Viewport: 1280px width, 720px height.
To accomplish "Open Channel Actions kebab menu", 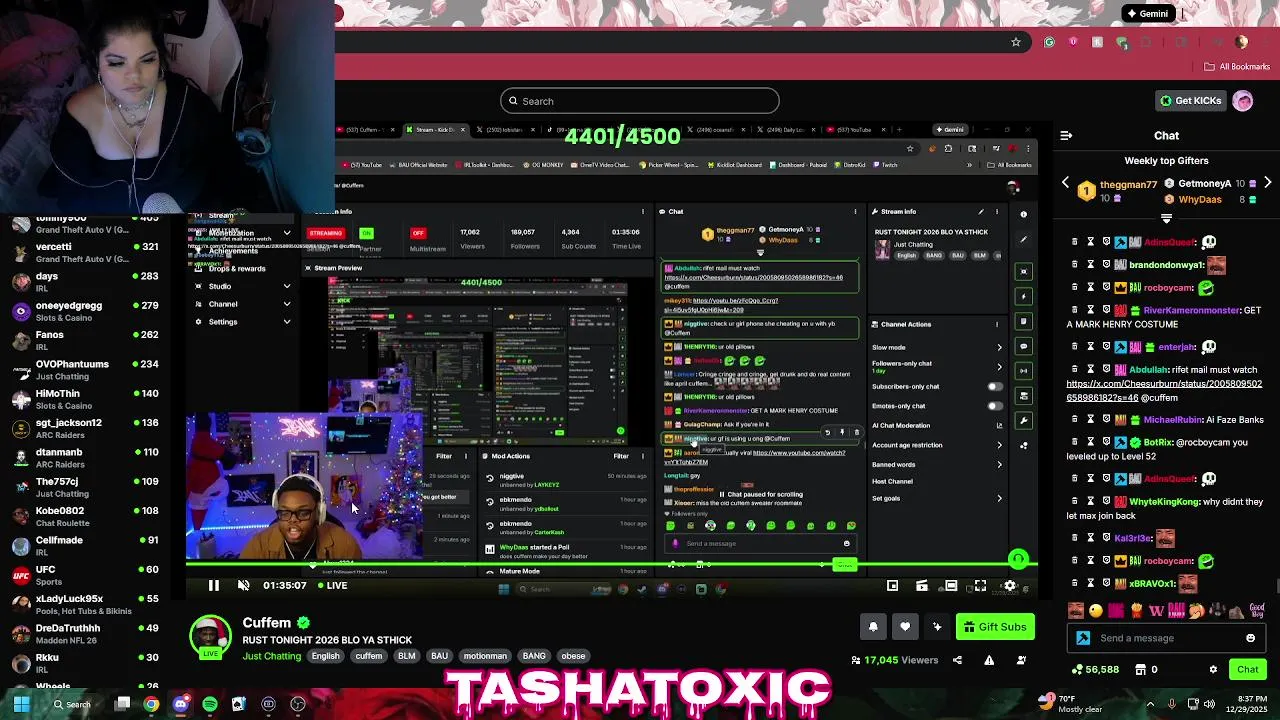I will 997,324.
